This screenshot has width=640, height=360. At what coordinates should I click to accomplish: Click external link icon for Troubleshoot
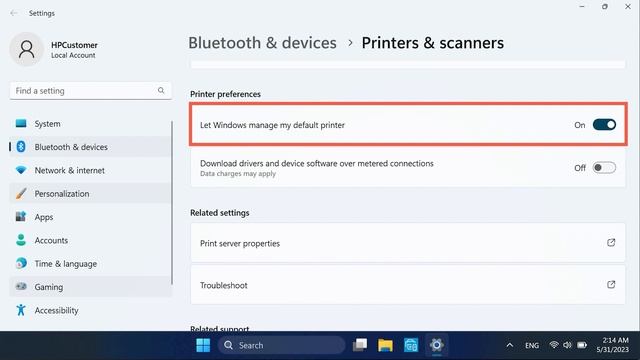611,284
